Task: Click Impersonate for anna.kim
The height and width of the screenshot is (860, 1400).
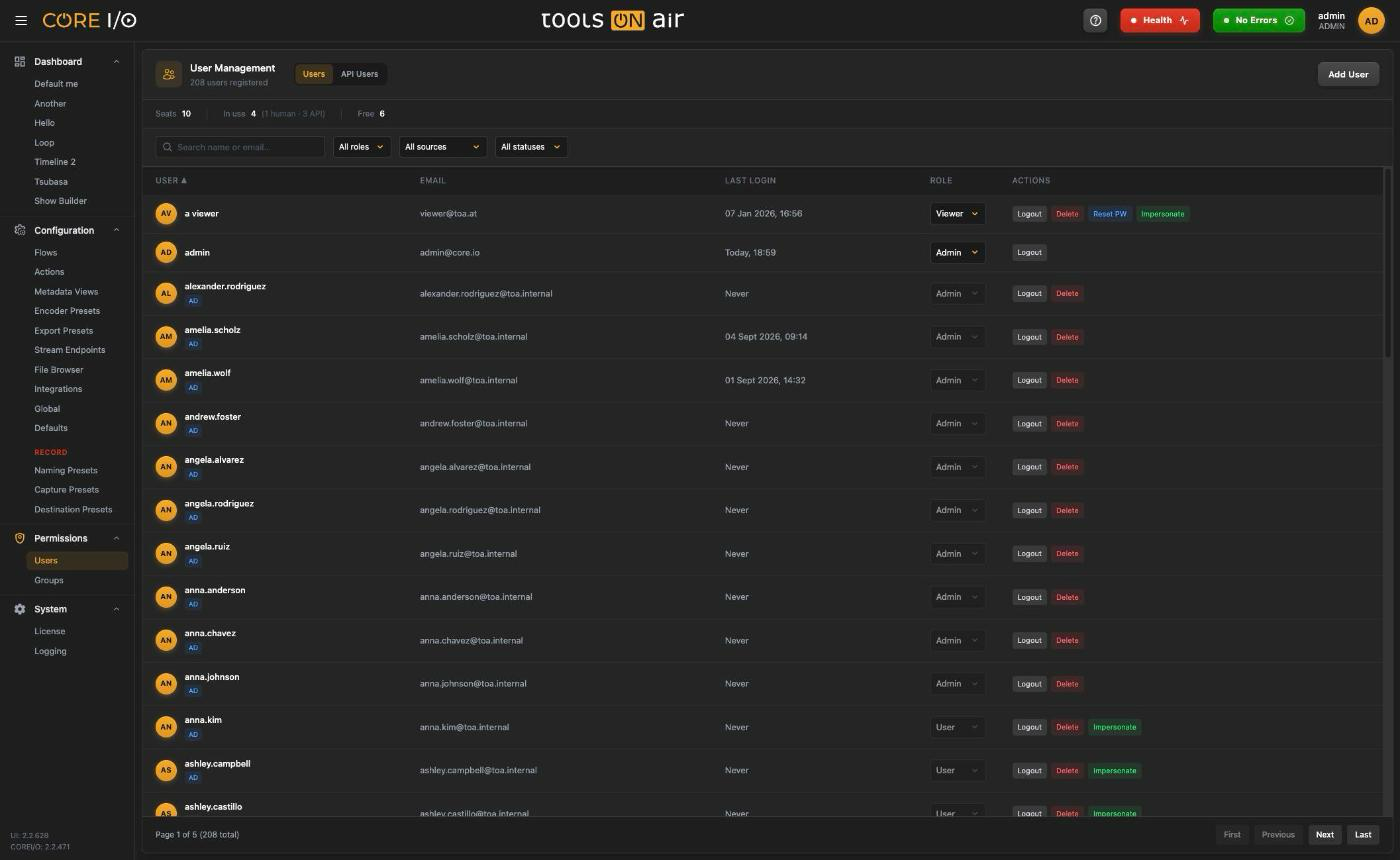Action: 1115,727
